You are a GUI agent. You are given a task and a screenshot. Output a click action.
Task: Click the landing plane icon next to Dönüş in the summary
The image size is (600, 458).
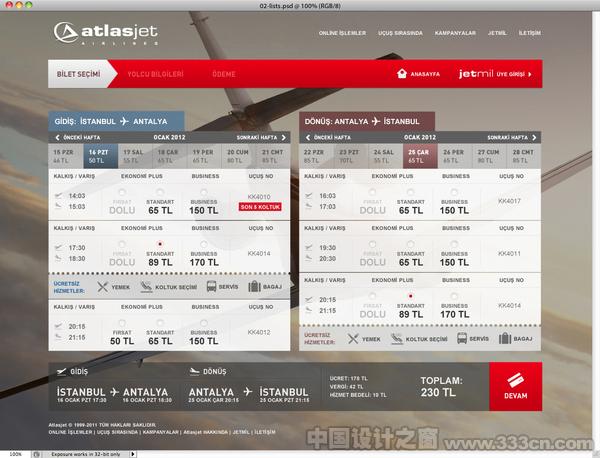[194, 371]
